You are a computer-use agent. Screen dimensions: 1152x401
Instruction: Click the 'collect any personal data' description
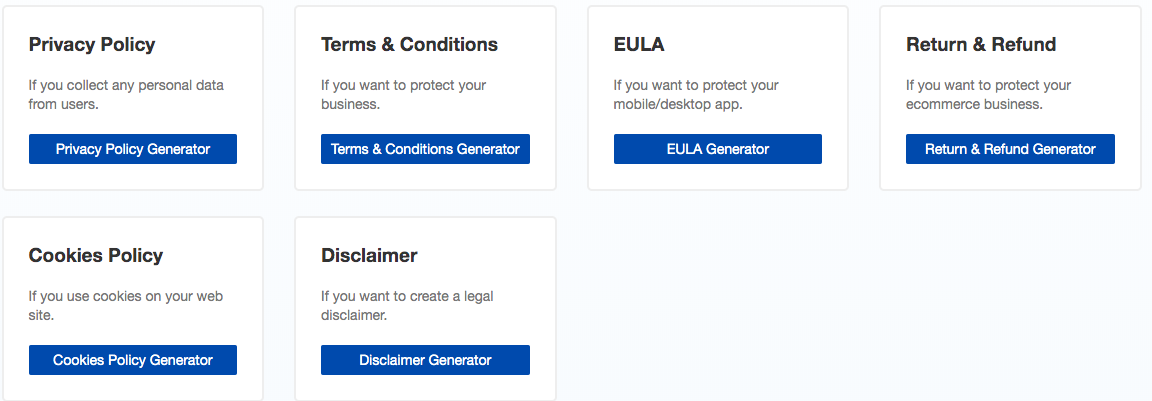[x=126, y=94]
